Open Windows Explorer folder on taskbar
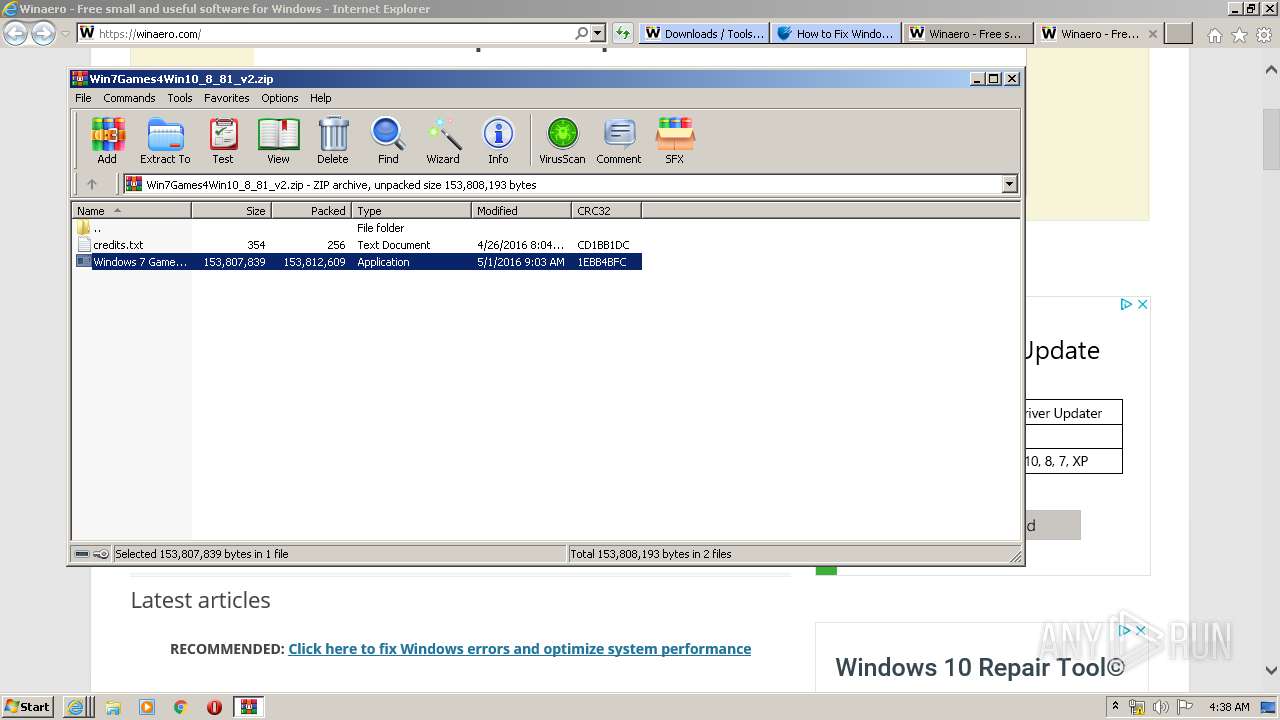The width and height of the screenshot is (1280, 720). point(113,707)
